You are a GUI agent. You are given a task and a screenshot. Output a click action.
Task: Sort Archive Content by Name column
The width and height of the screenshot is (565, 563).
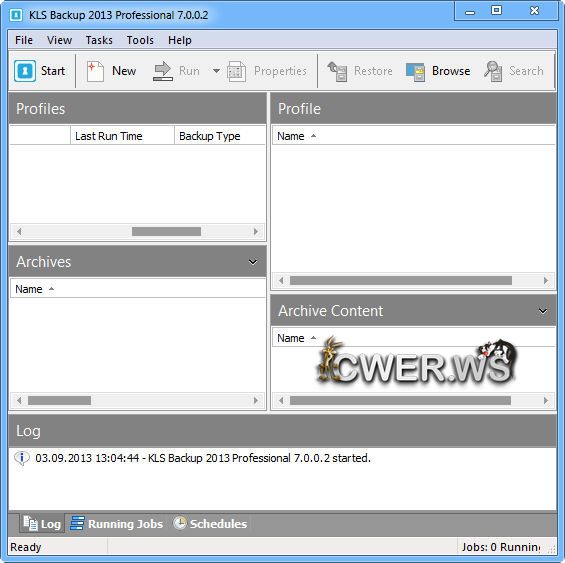pyautogui.click(x=414, y=338)
